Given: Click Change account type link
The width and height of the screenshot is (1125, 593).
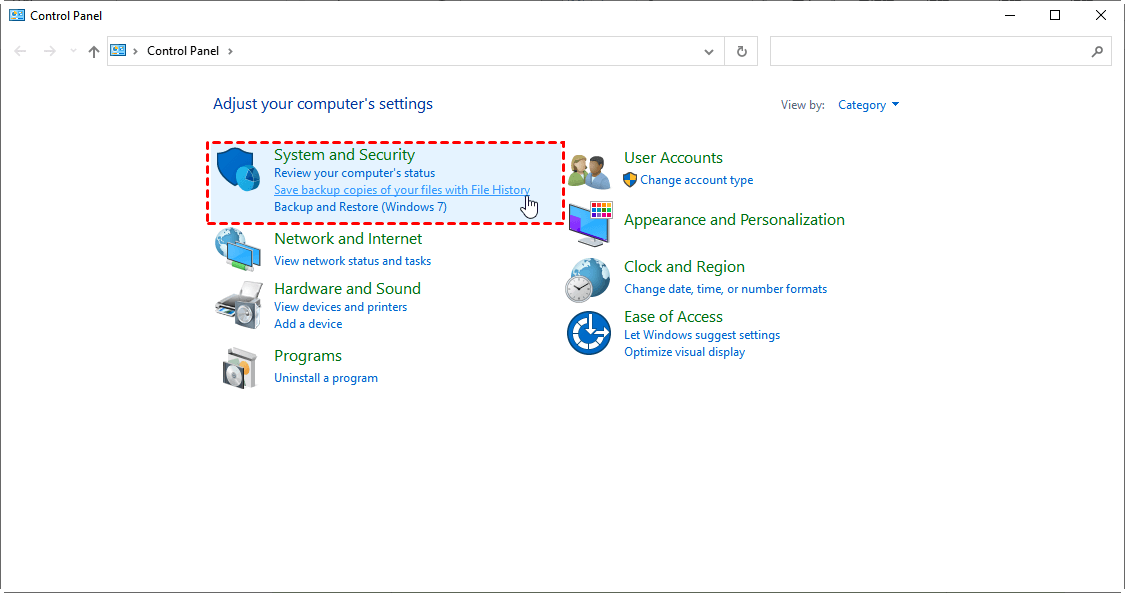Looking at the screenshot, I should click(x=696, y=180).
